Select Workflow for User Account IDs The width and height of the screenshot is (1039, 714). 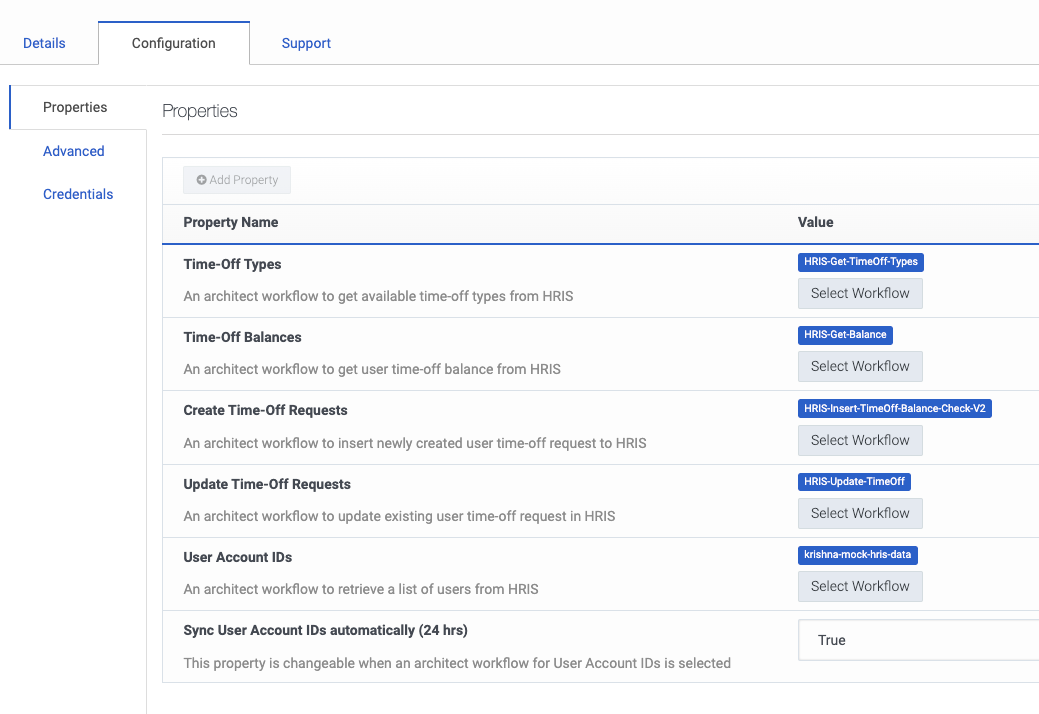point(859,586)
